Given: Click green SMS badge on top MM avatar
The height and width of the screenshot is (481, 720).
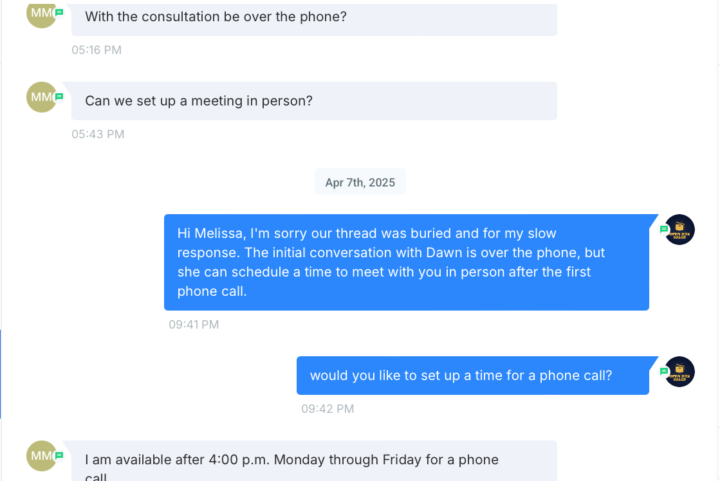Looking at the screenshot, I should (x=59, y=12).
